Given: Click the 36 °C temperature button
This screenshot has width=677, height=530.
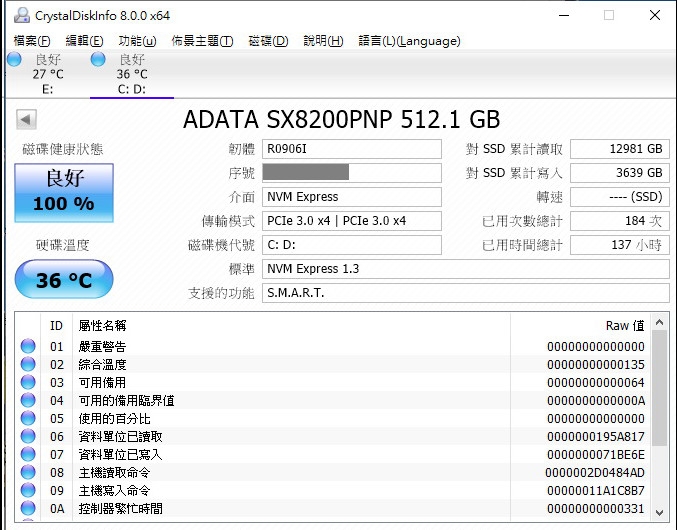Looking at the screenshot, I should pos(64,279).
